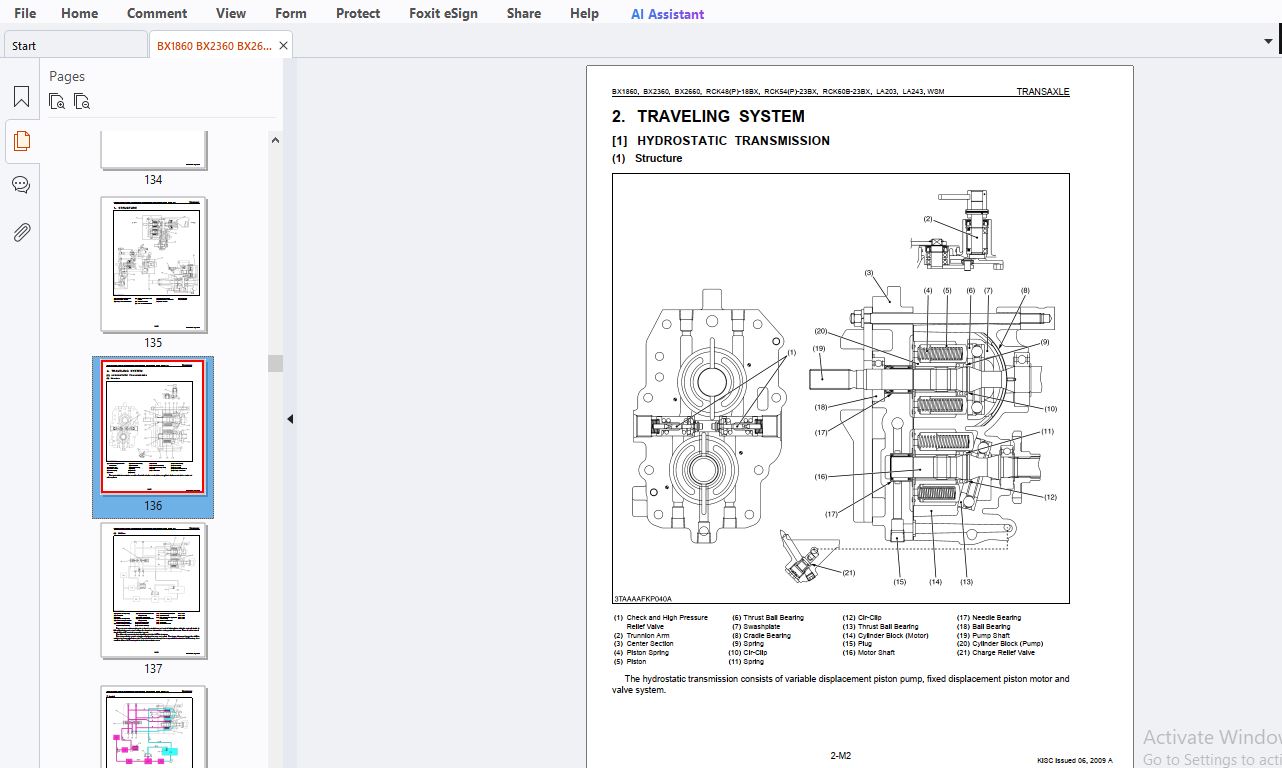Open the File menu
Screen dimensions: 1282x768
[x=24, y=13]
